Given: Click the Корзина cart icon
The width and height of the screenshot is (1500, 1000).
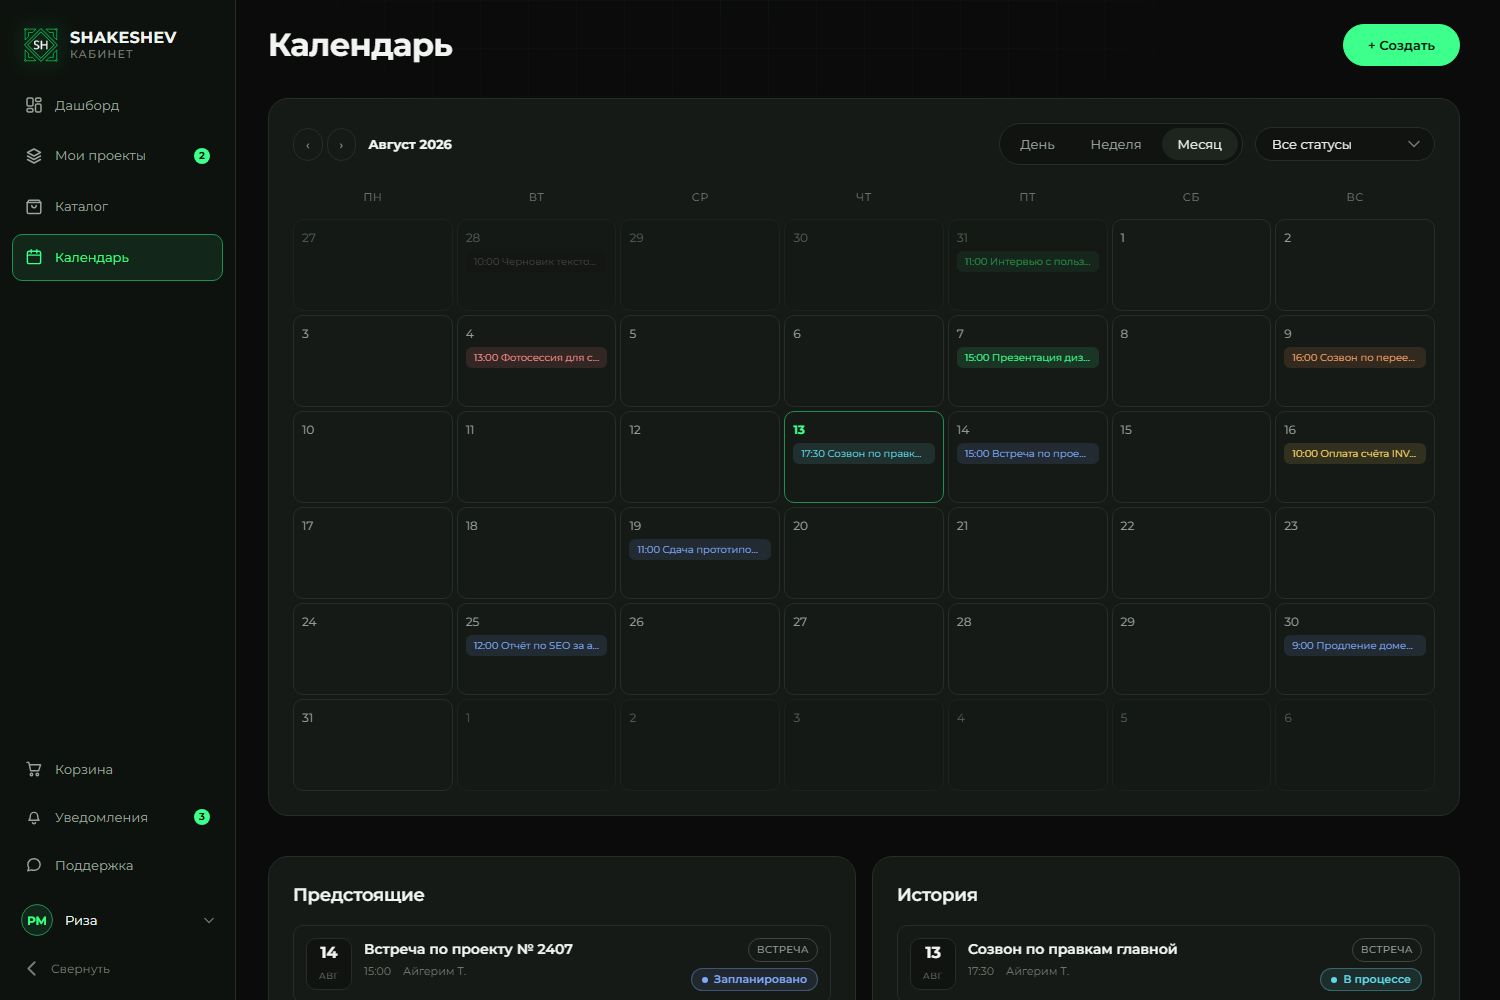Looking at the screenshot, I should click(34, 769).
